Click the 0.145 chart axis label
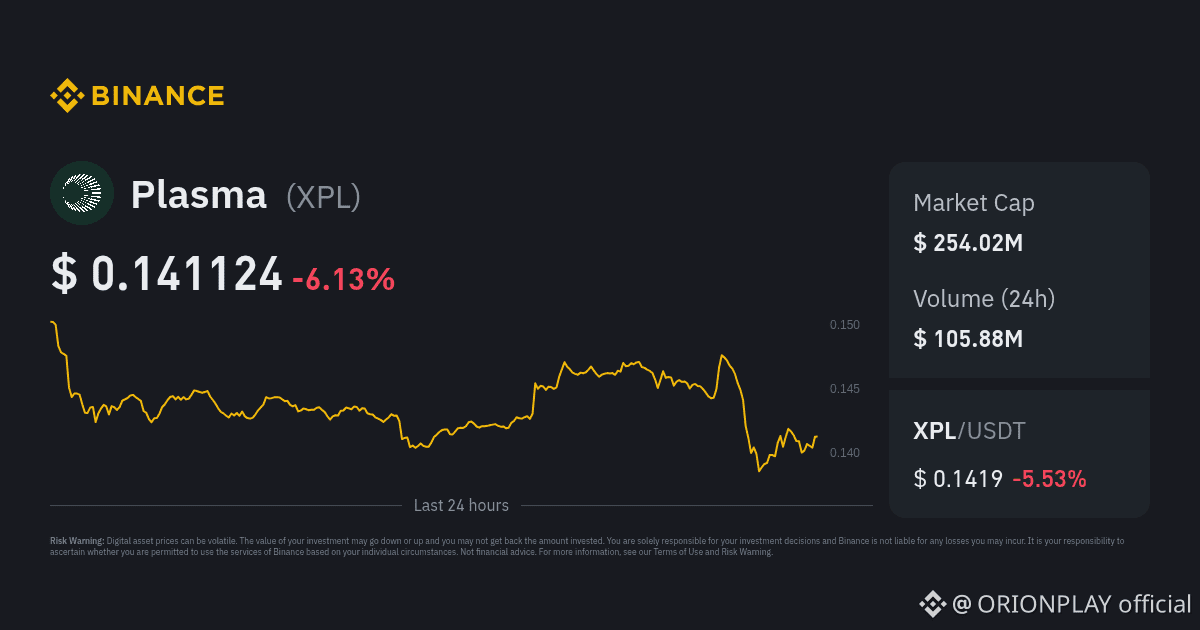This screenshot has height=630, width=1200. (844, 388)
